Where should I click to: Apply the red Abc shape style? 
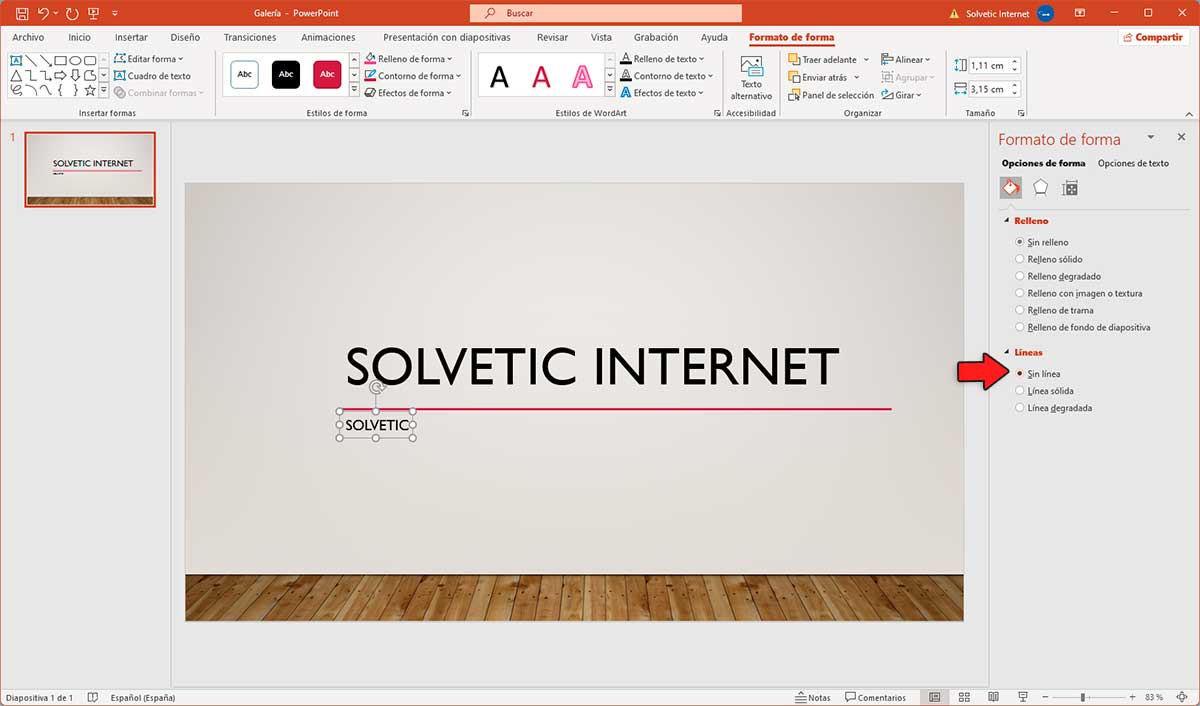click(327, 74)
